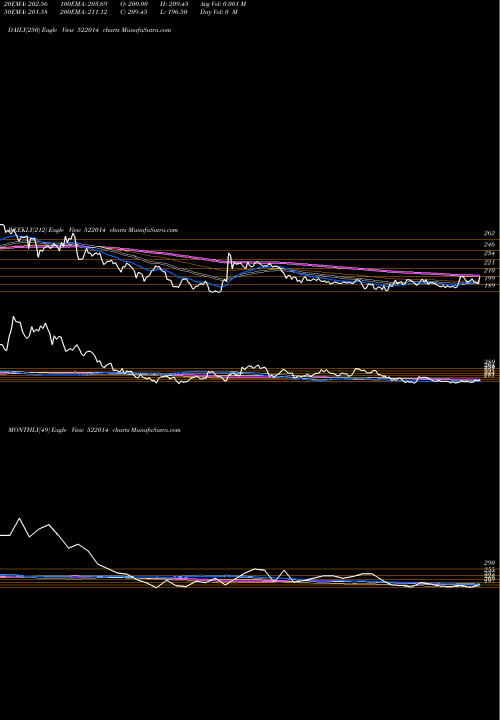Select the low price 'L:' readout
Viewport: 500px width, 720px height.
174,12
